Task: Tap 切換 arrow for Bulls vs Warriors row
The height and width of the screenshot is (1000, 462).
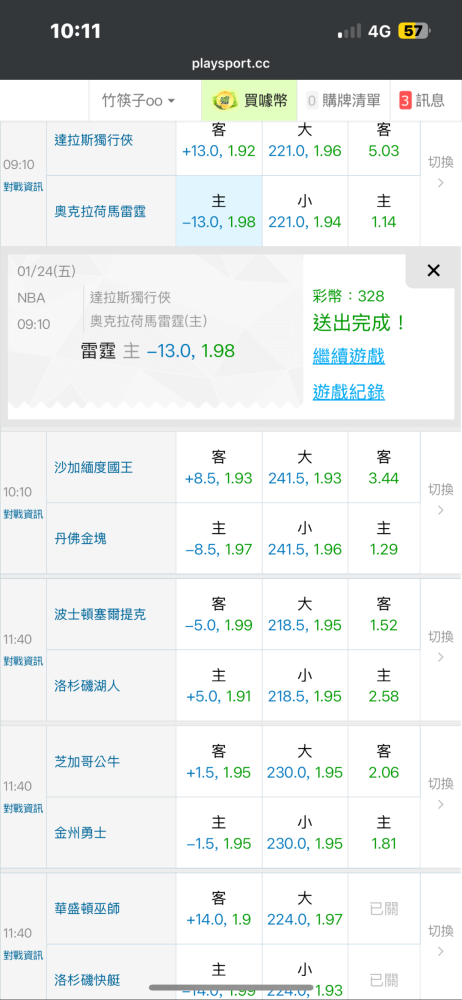Action: pyautogui.click(x=441, y=793)
